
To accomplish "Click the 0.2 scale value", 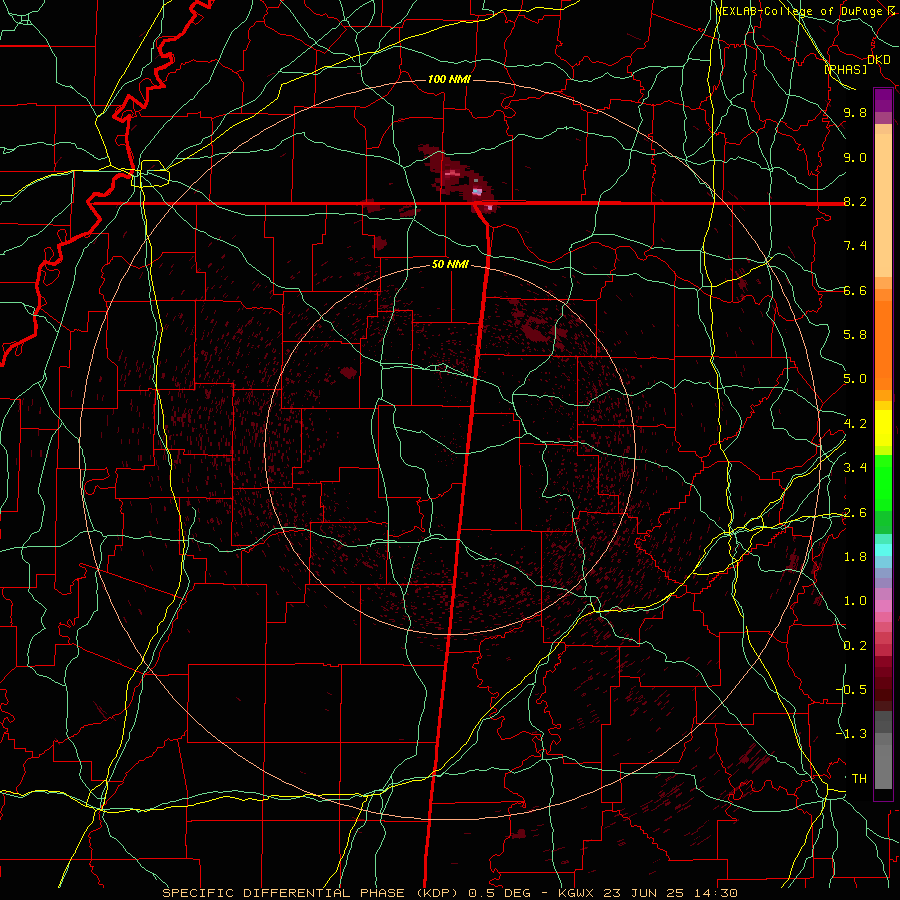I will click(x=855, y=646).
